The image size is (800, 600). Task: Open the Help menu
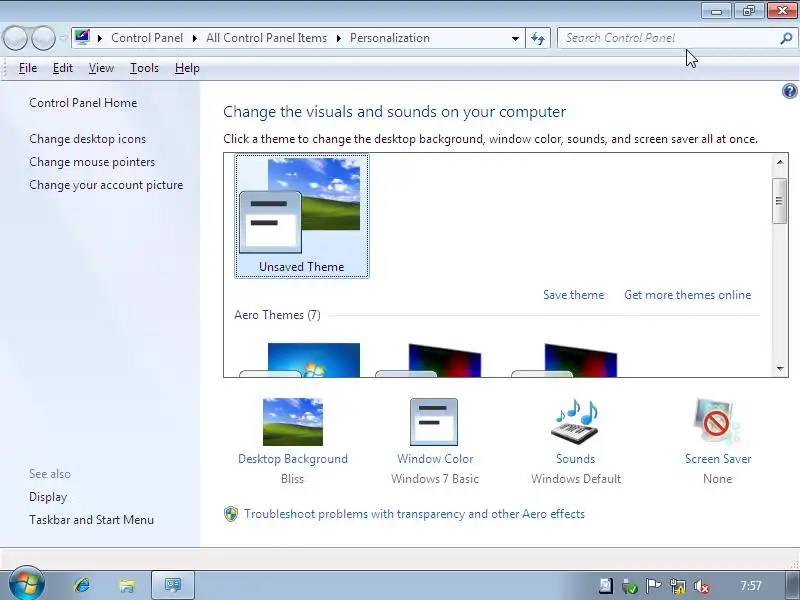(x=187, y=68)
